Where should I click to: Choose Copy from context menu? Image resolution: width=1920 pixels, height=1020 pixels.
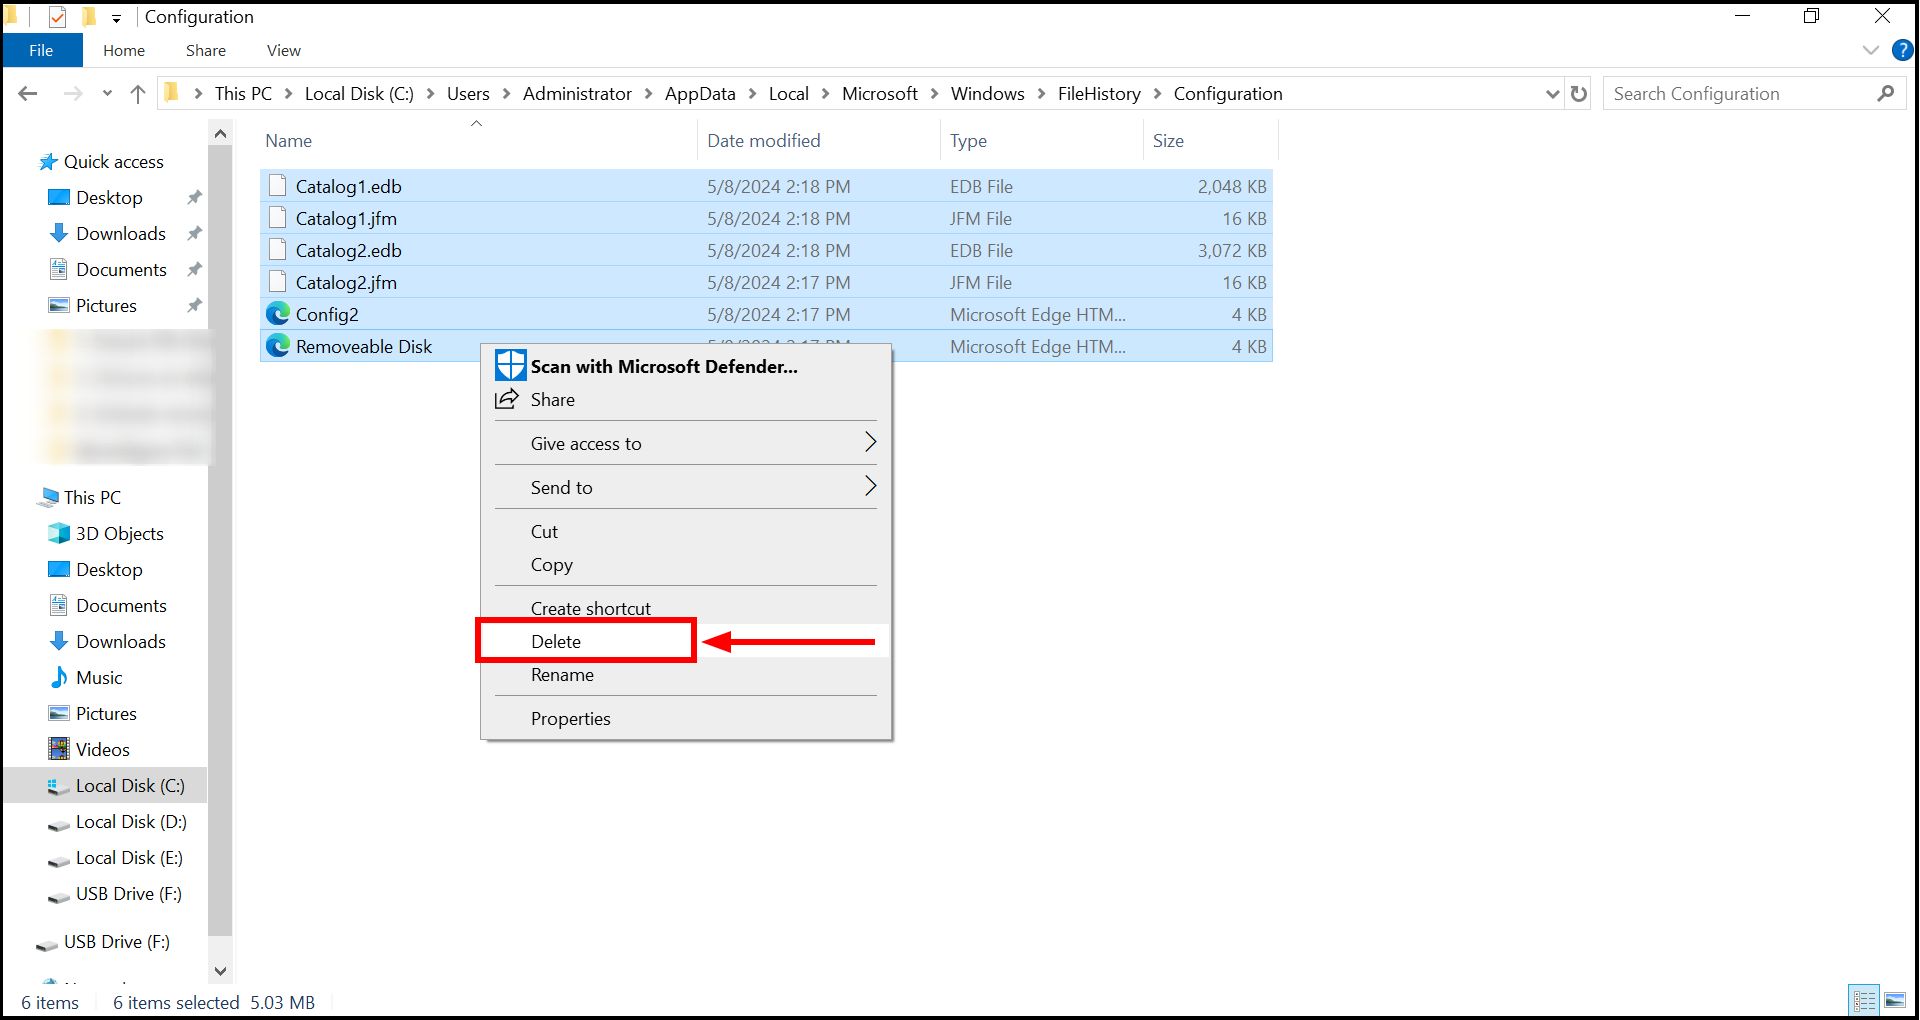click(686, 564)
